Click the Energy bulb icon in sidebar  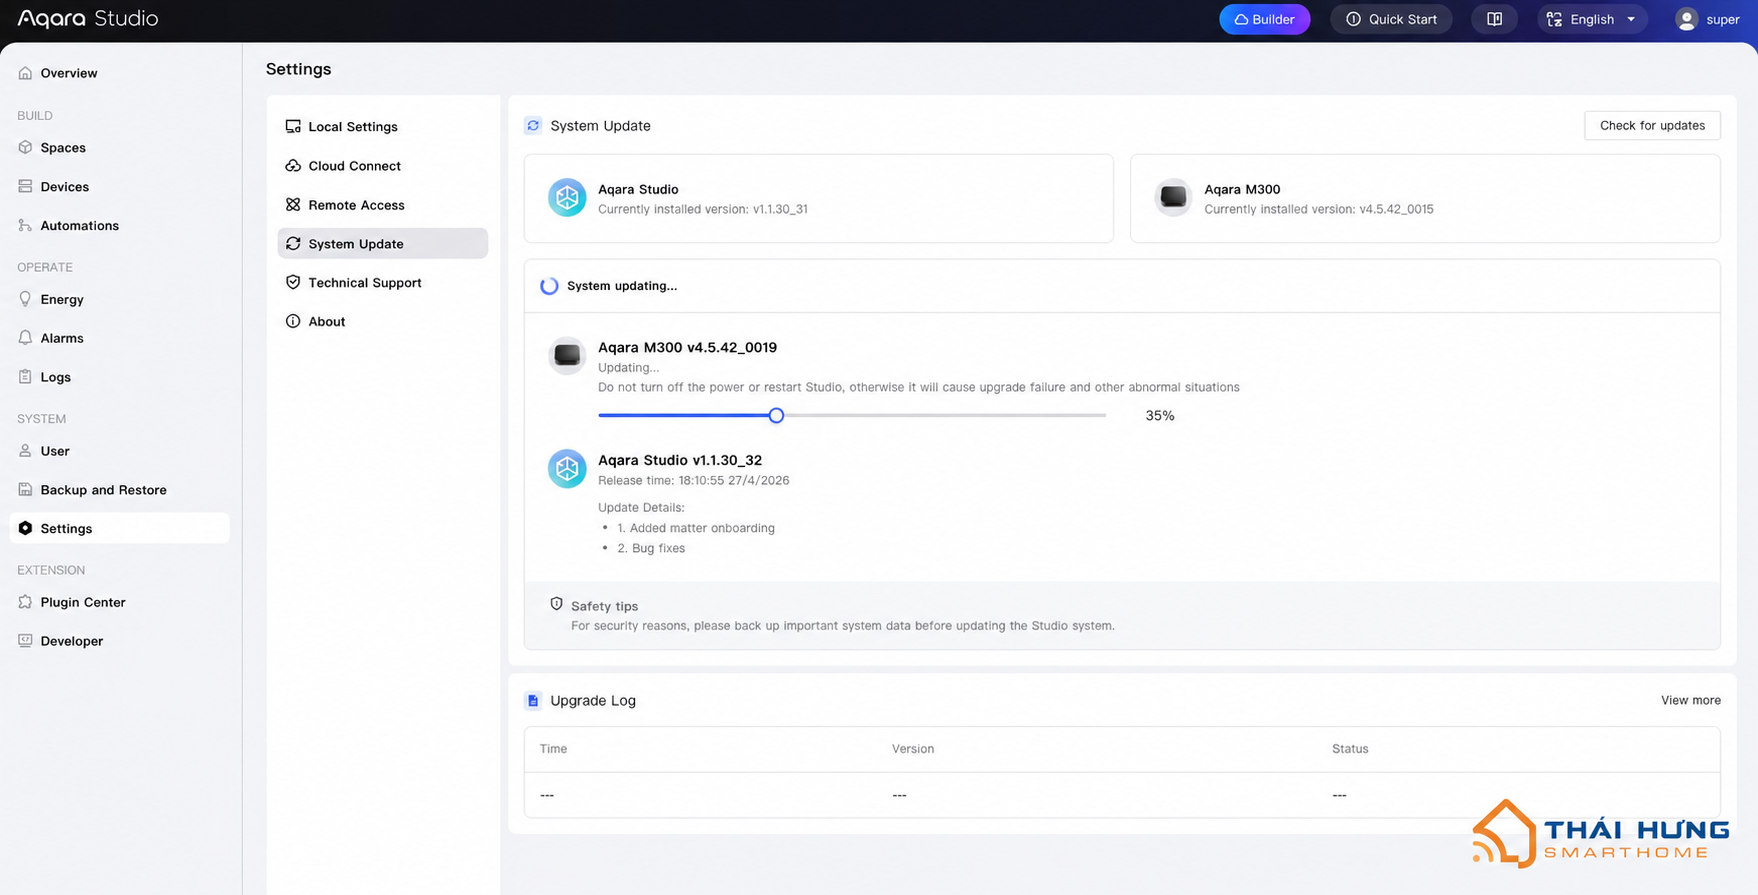tap(25, 299)
